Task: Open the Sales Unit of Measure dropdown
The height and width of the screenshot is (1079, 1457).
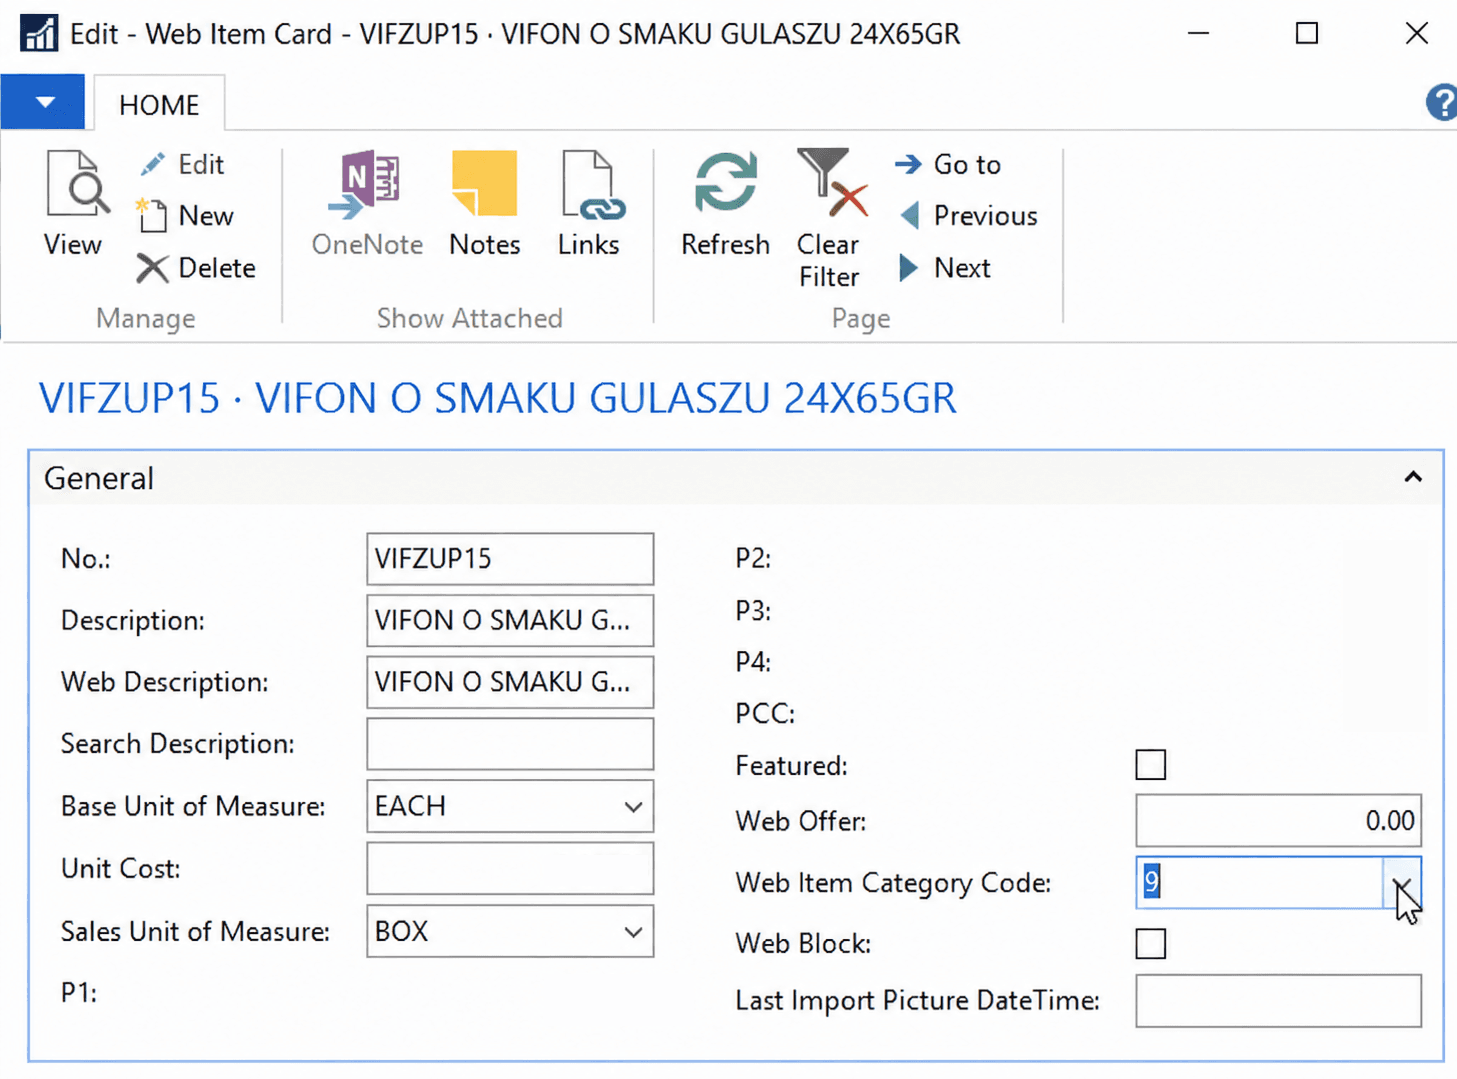Action: pyautogui.click(x=633, y=932)
